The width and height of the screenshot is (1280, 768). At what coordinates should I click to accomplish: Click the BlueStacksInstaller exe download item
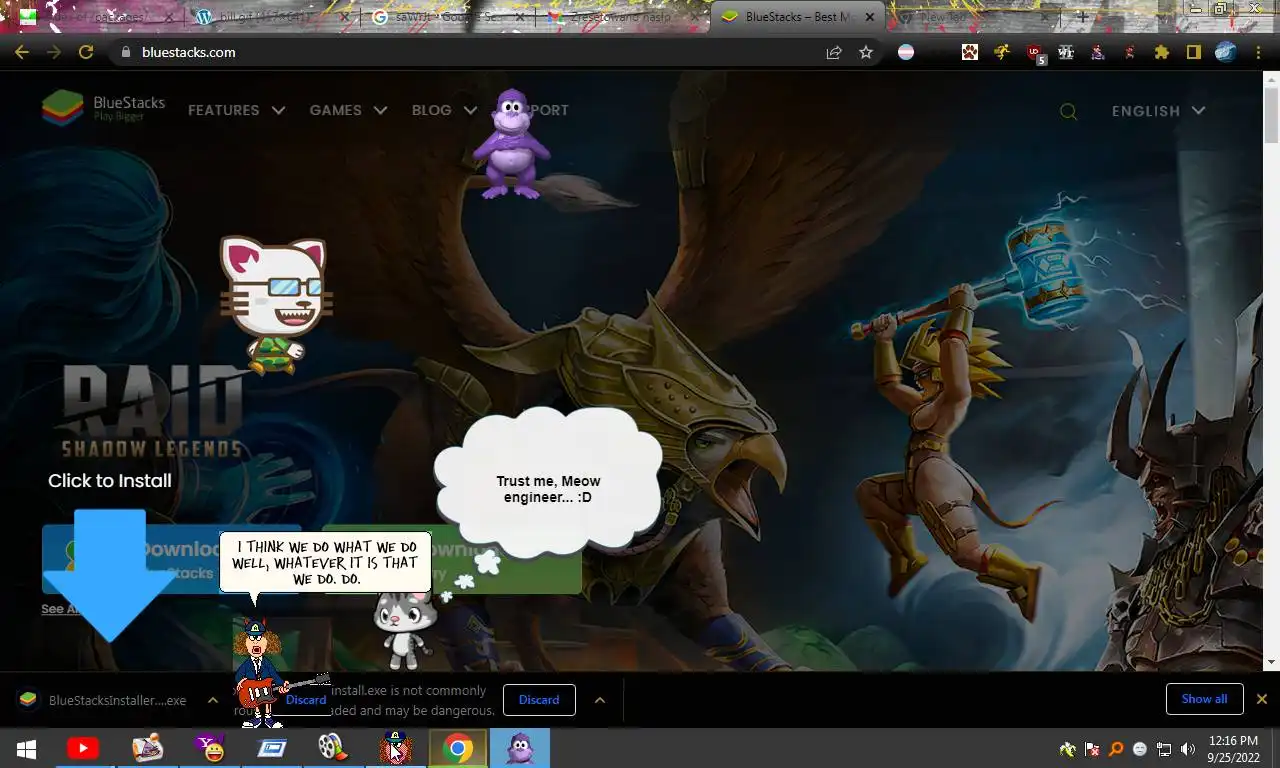tap(103, 700)
